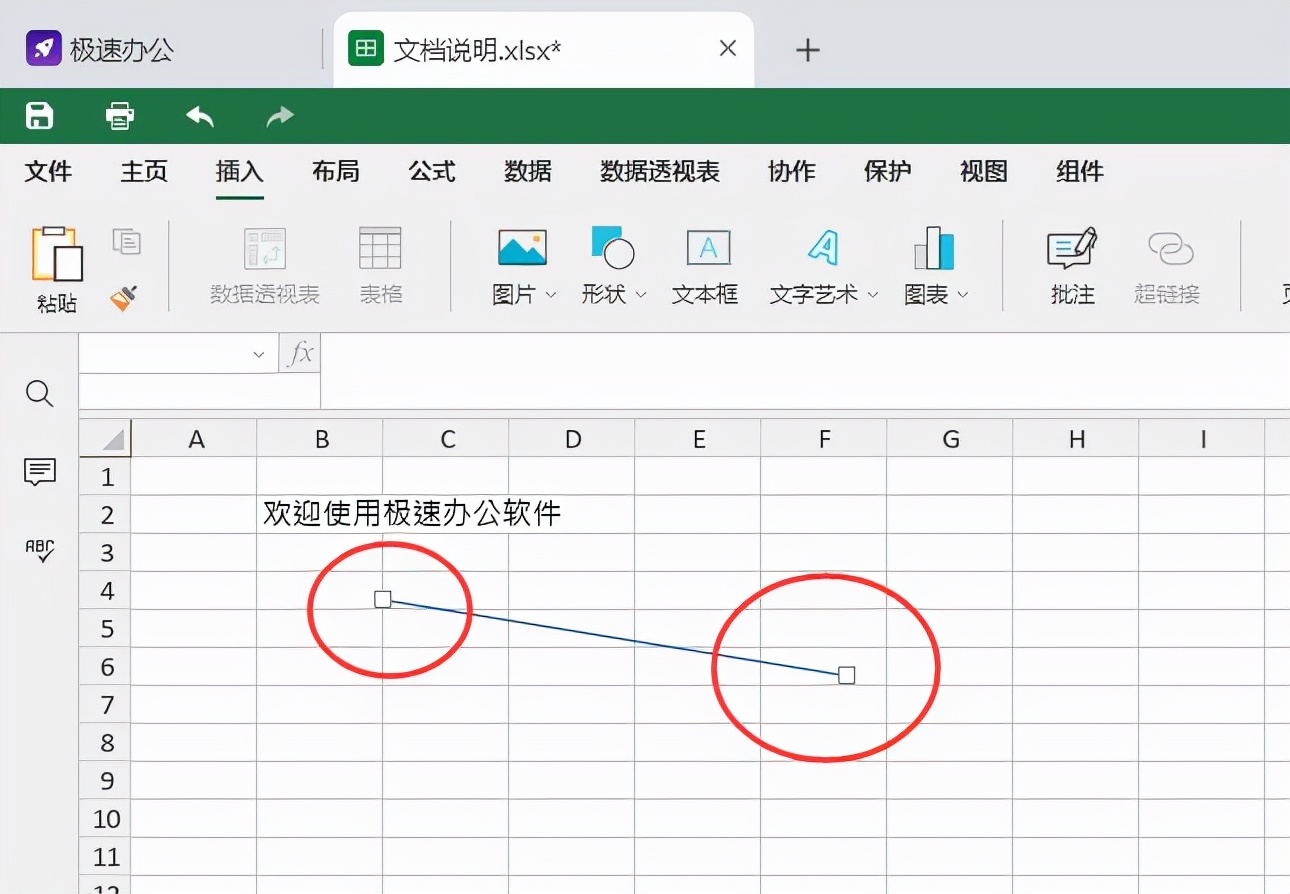The width and height of the screenshot is (1290, 894).
Task: Click the undo arrow button
Action: tap(199, 115)
